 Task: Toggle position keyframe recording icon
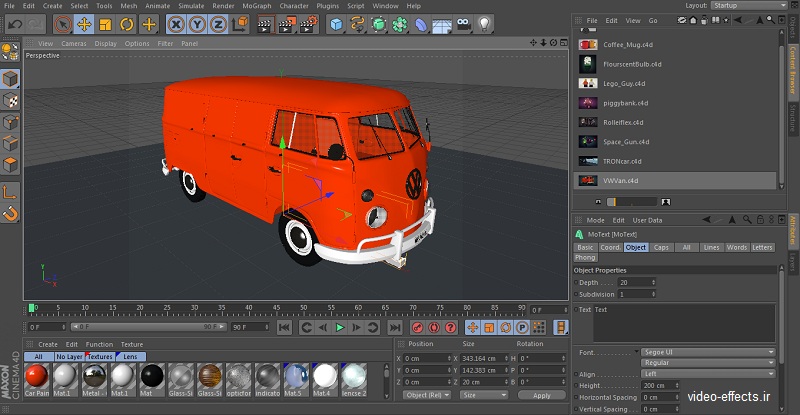click(472, 328)
